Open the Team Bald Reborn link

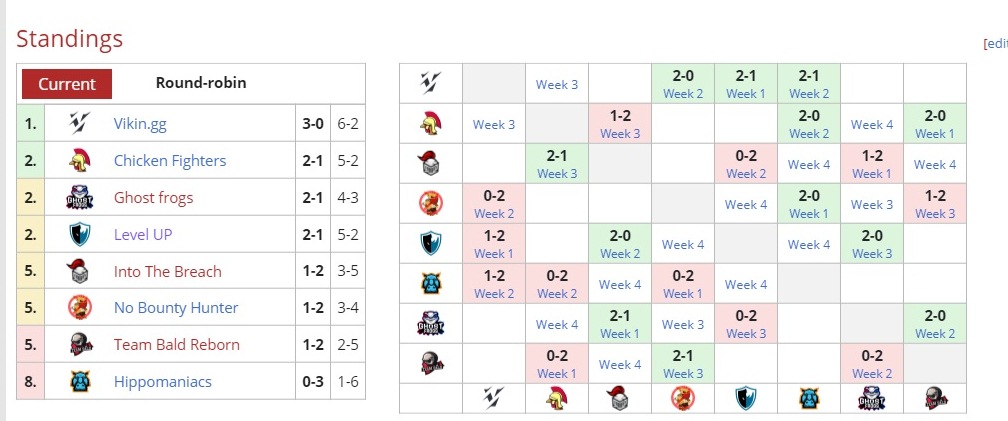pos(177,345)
